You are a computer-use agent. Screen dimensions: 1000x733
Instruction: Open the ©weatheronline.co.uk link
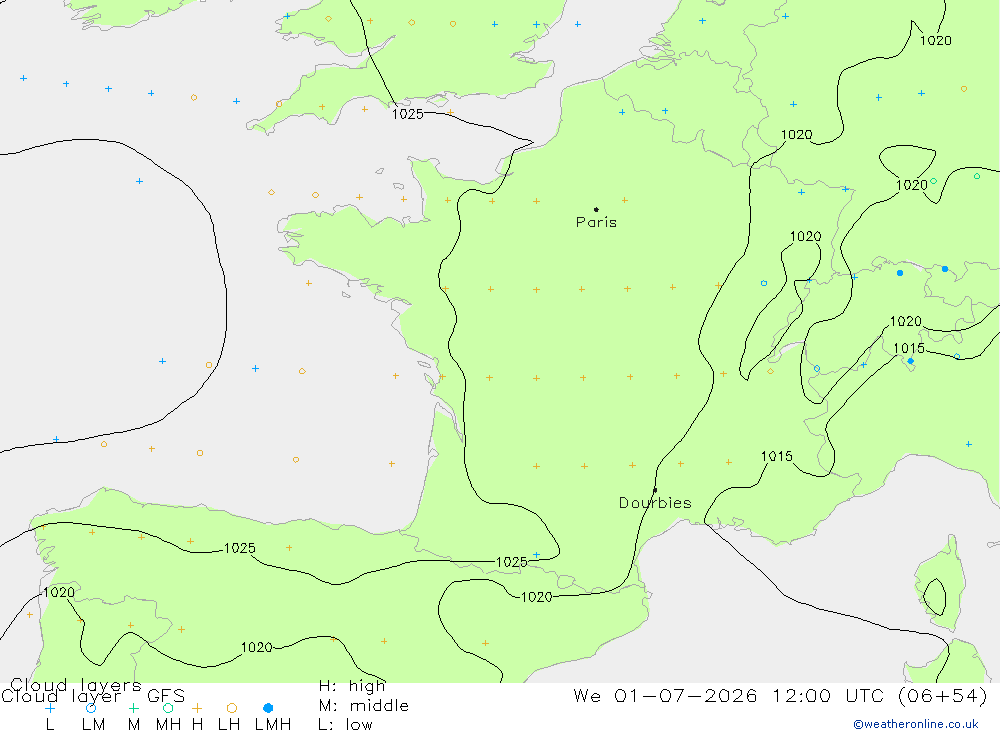click(x=916, y=724)
